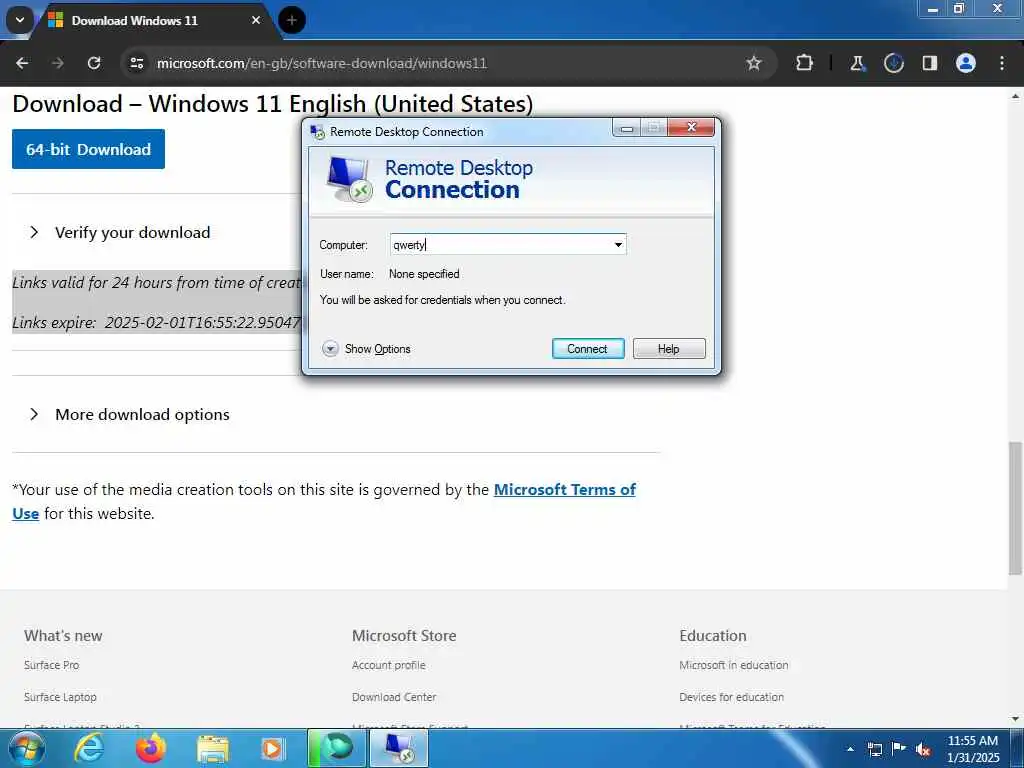1024x768 pixels.
Task: Click the Connect button
Action: (588, 349)
